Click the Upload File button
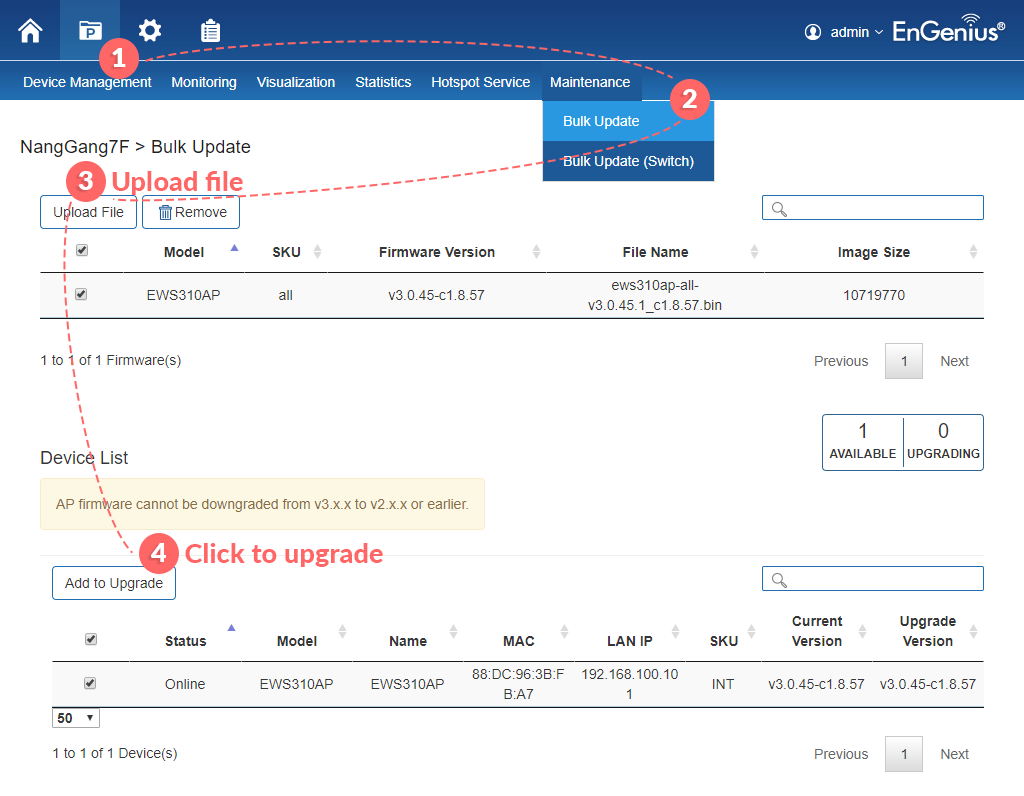The height and width of the screenshot is (796, 1024). 88,212
